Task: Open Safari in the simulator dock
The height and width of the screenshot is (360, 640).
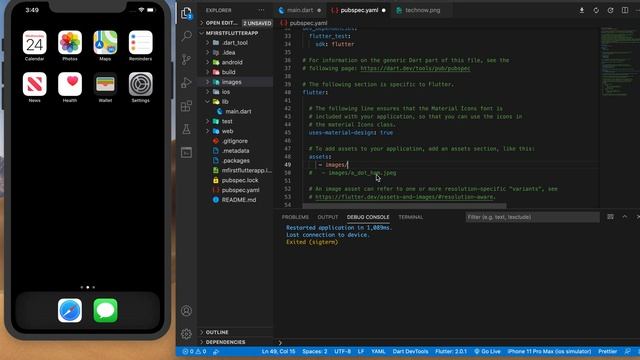Action: (x=70, y=310)
